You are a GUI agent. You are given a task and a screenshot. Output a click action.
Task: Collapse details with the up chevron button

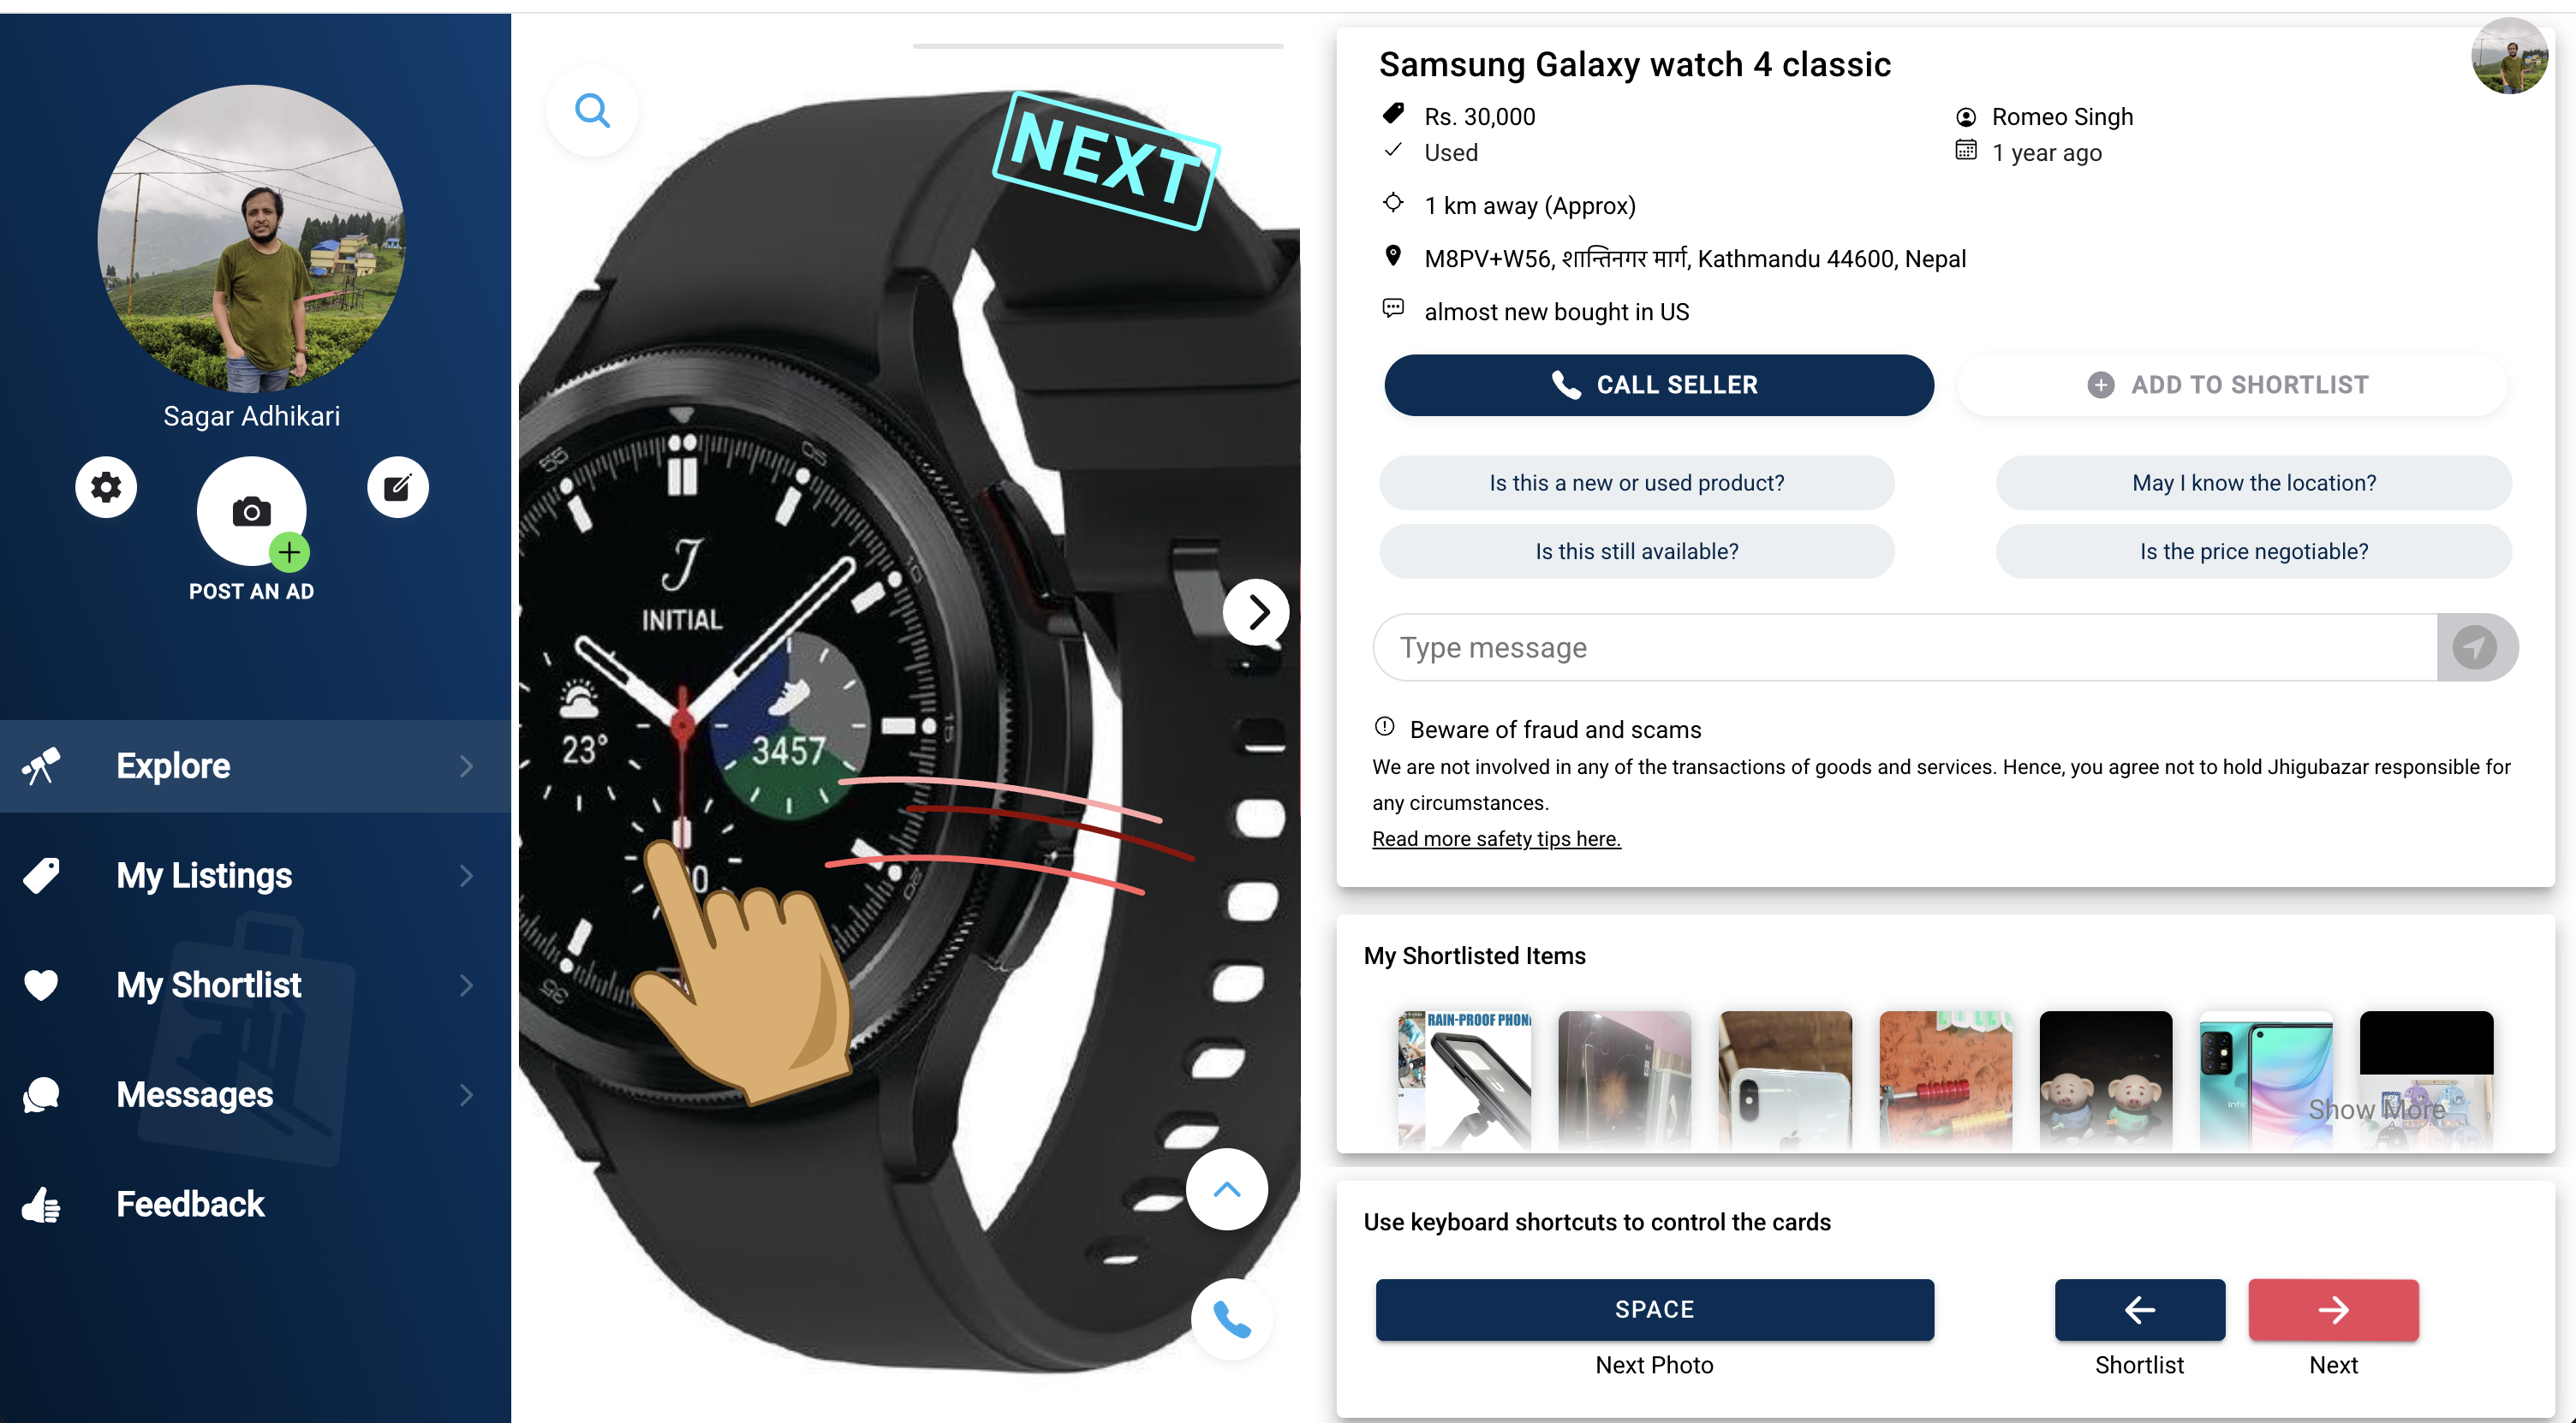tap(1227, 1190)
